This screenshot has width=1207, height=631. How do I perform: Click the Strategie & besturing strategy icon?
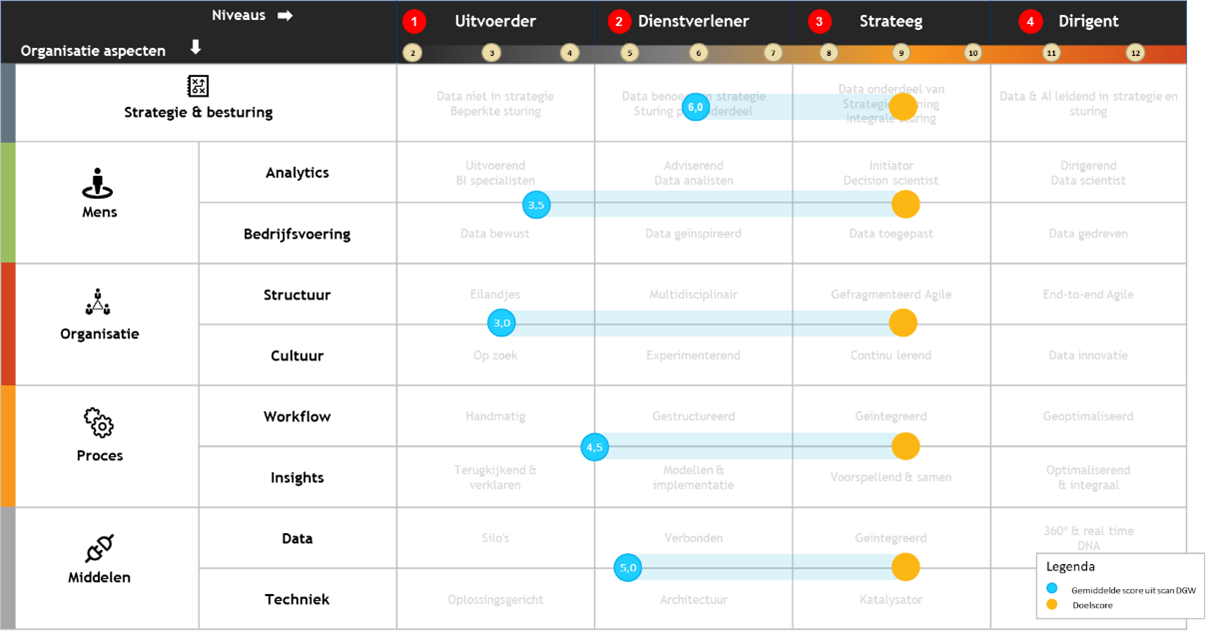pyautogui.click(x=198, y=86)
